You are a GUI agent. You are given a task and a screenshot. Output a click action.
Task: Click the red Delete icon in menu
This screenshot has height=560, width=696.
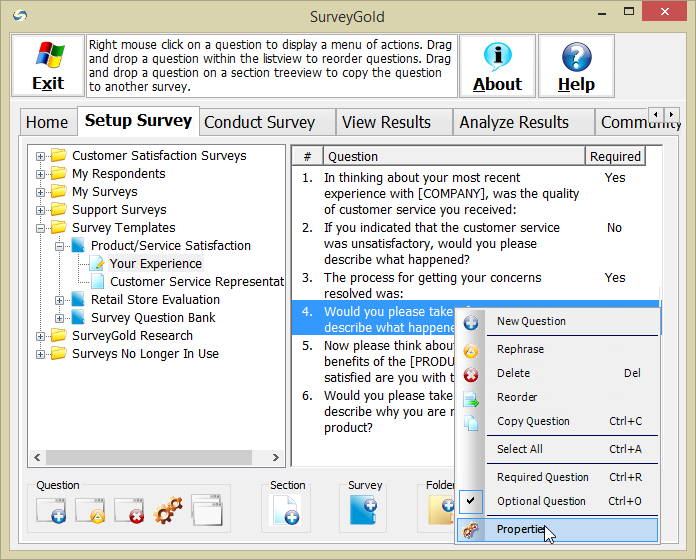(x=471, y=375)
